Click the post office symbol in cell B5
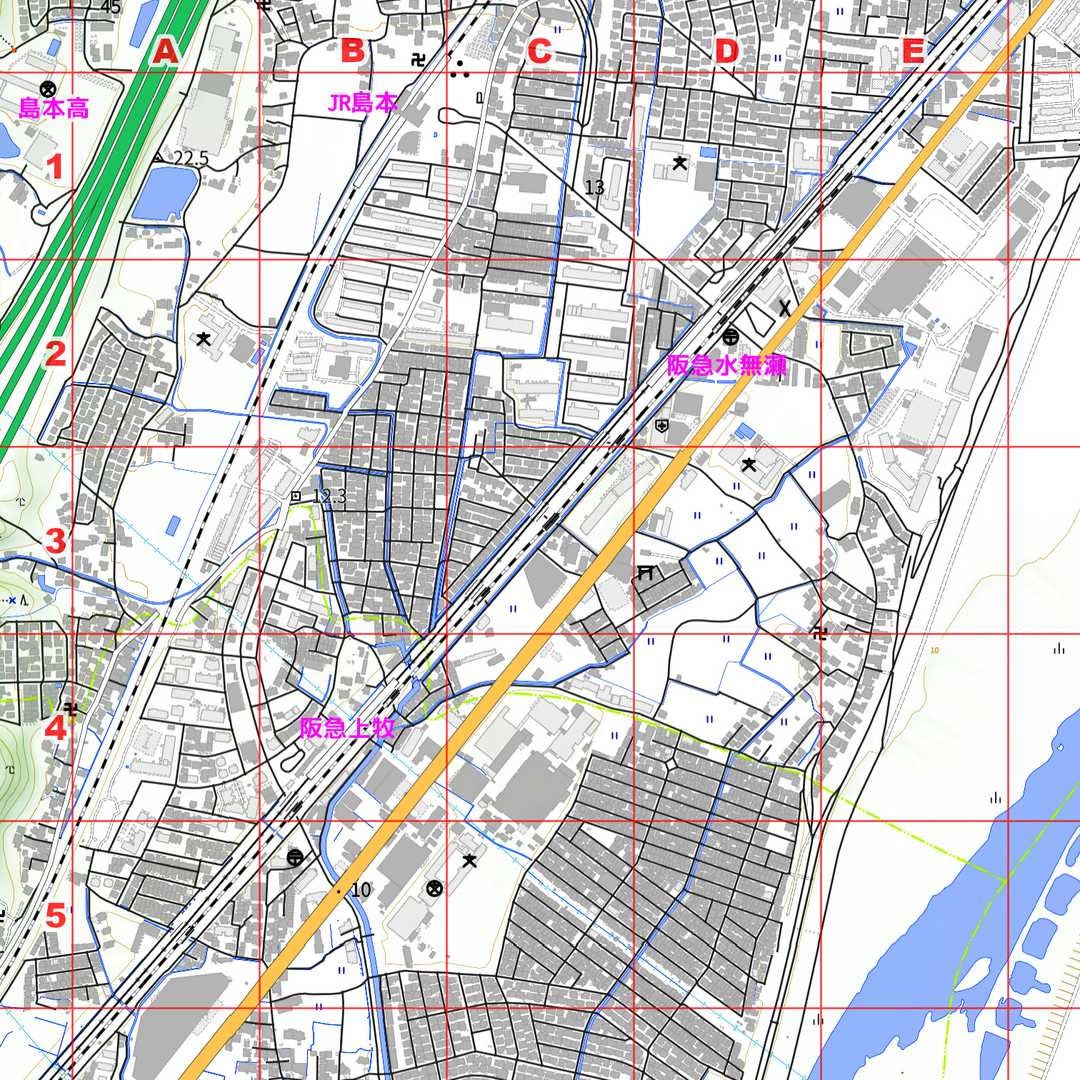This screenshot has height=1080, width=1080. click(295, 857)
